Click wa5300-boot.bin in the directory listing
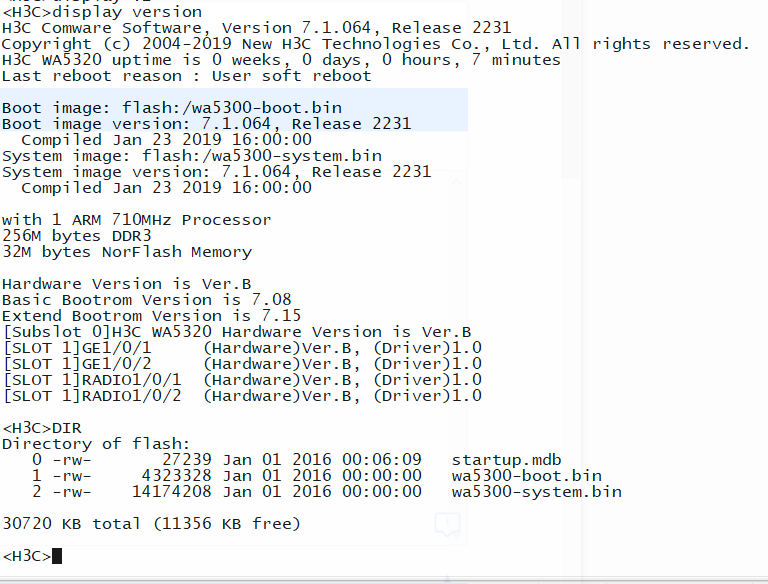The height and width of the screenshot is (584, 768). (x=526, y=476)
